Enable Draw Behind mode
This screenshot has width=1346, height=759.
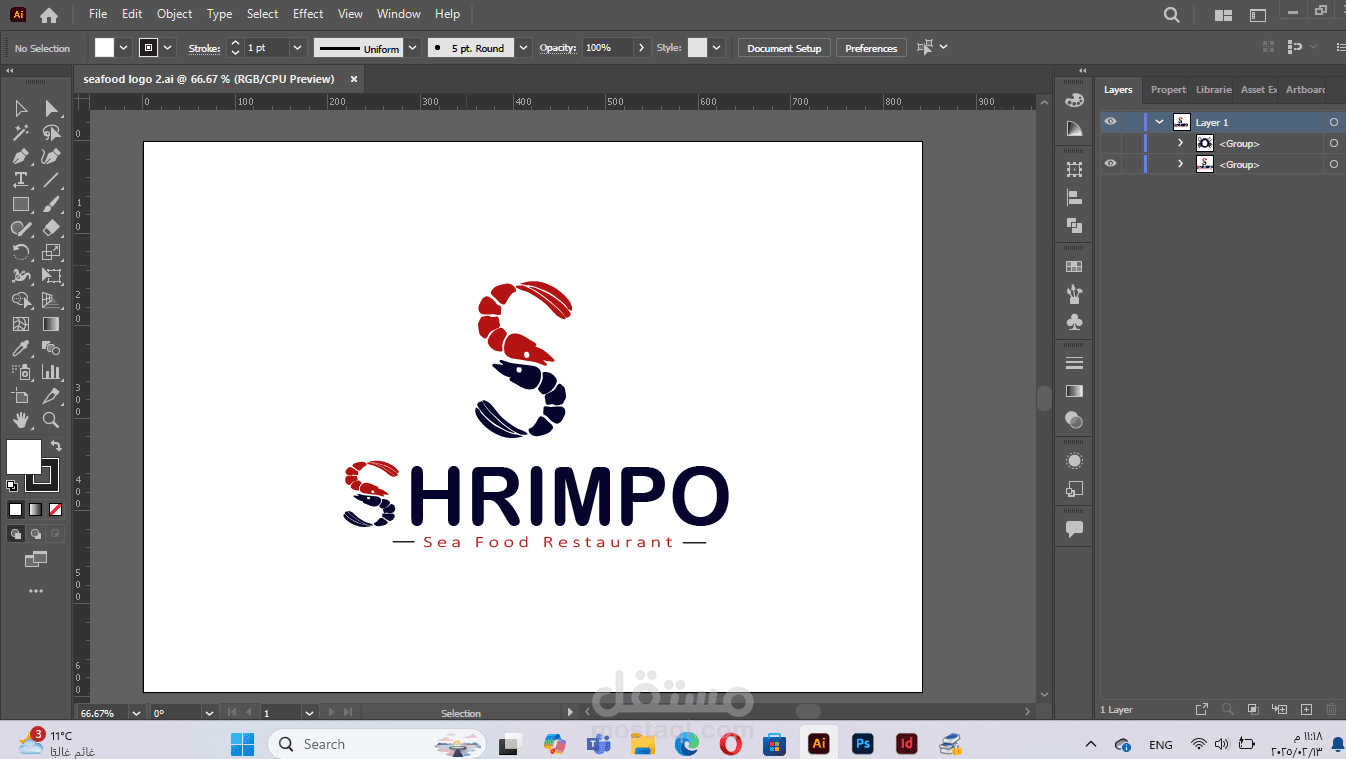pos(36,534)
